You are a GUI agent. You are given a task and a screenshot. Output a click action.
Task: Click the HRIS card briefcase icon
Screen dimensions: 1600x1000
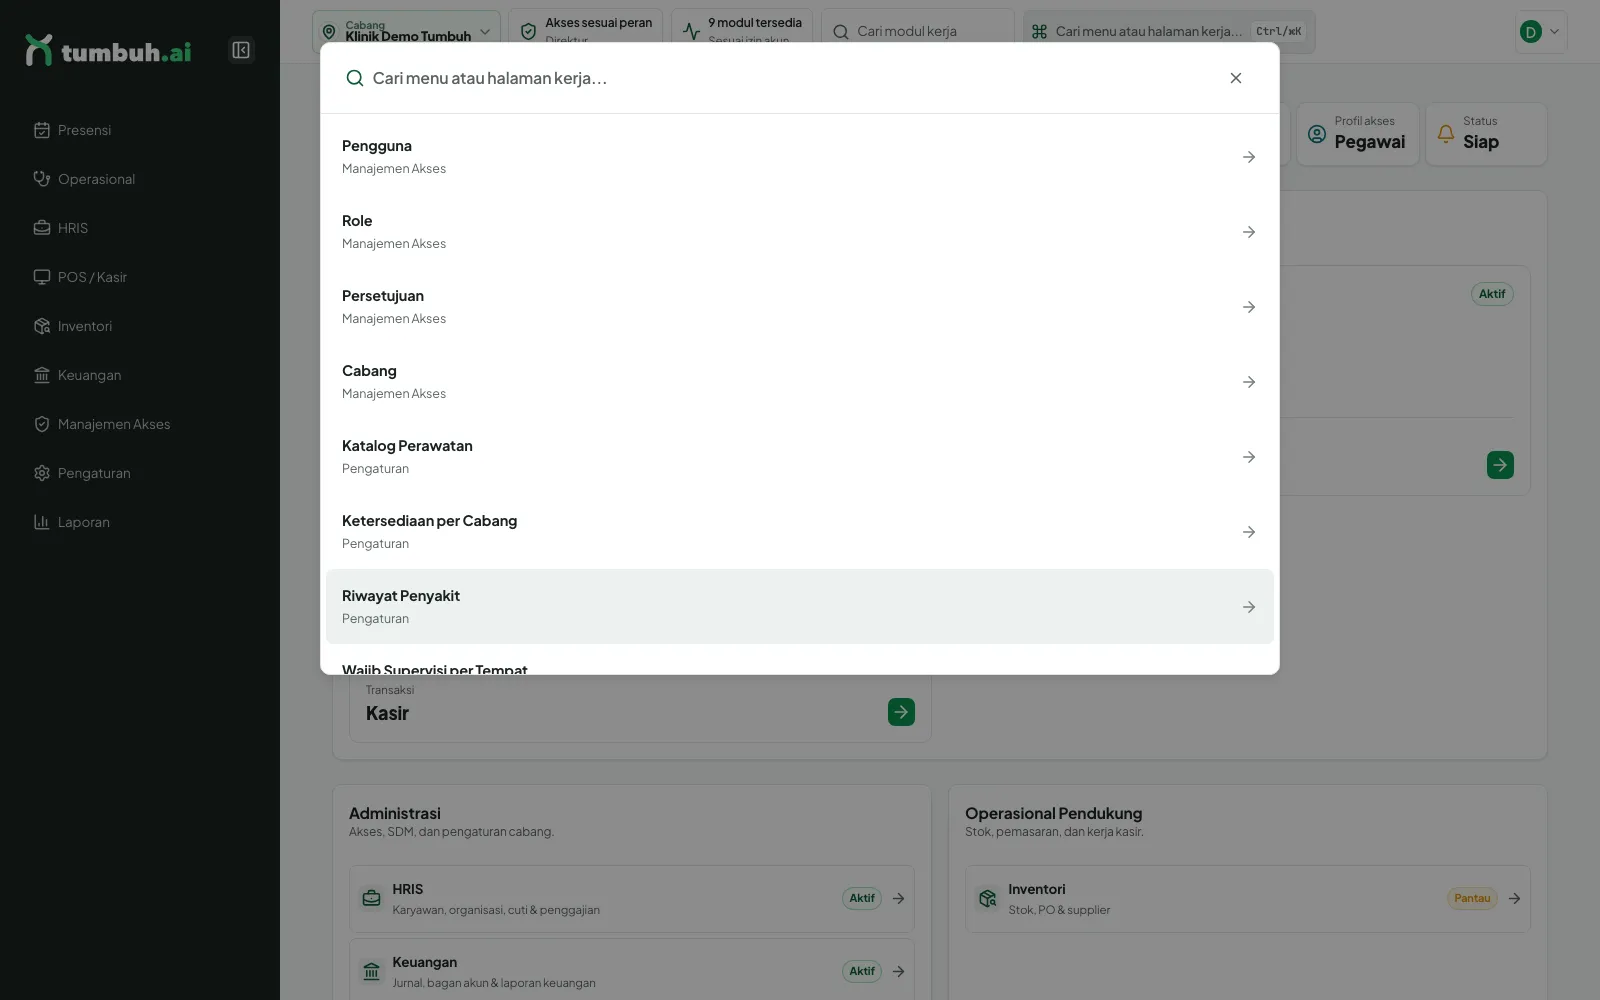click(371, 898)
